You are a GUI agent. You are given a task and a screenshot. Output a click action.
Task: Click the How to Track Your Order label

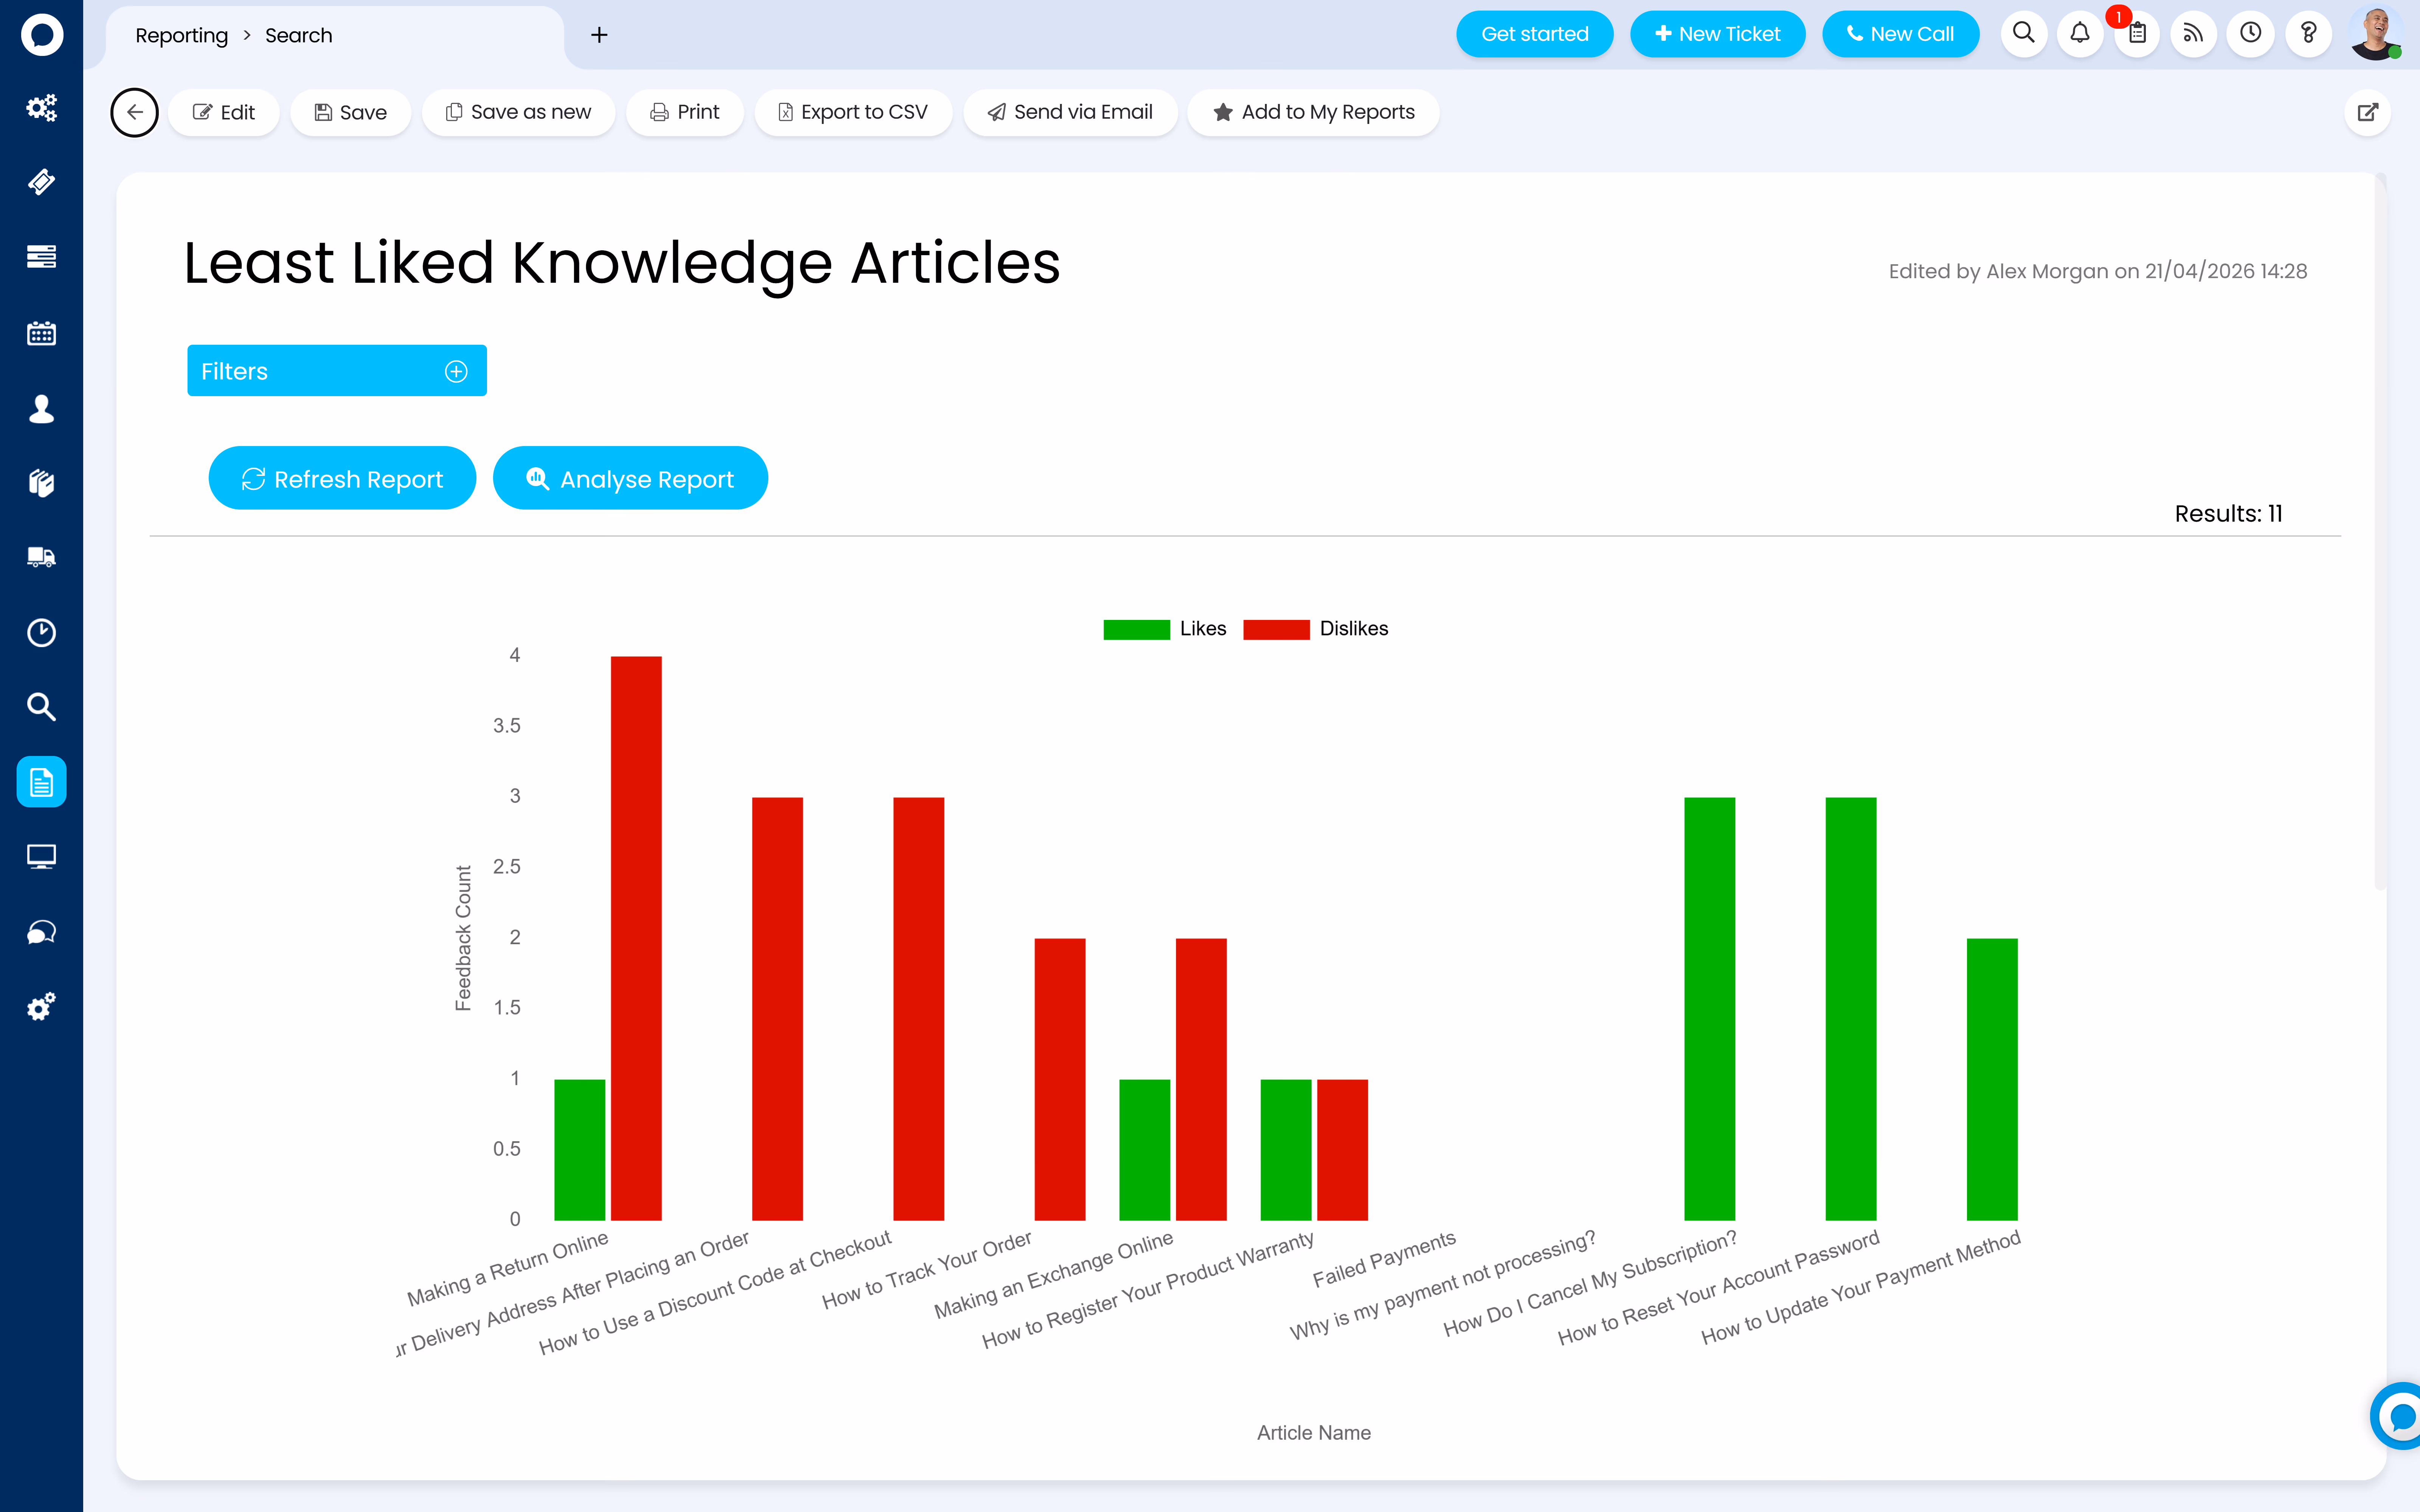coord(927,1270)
